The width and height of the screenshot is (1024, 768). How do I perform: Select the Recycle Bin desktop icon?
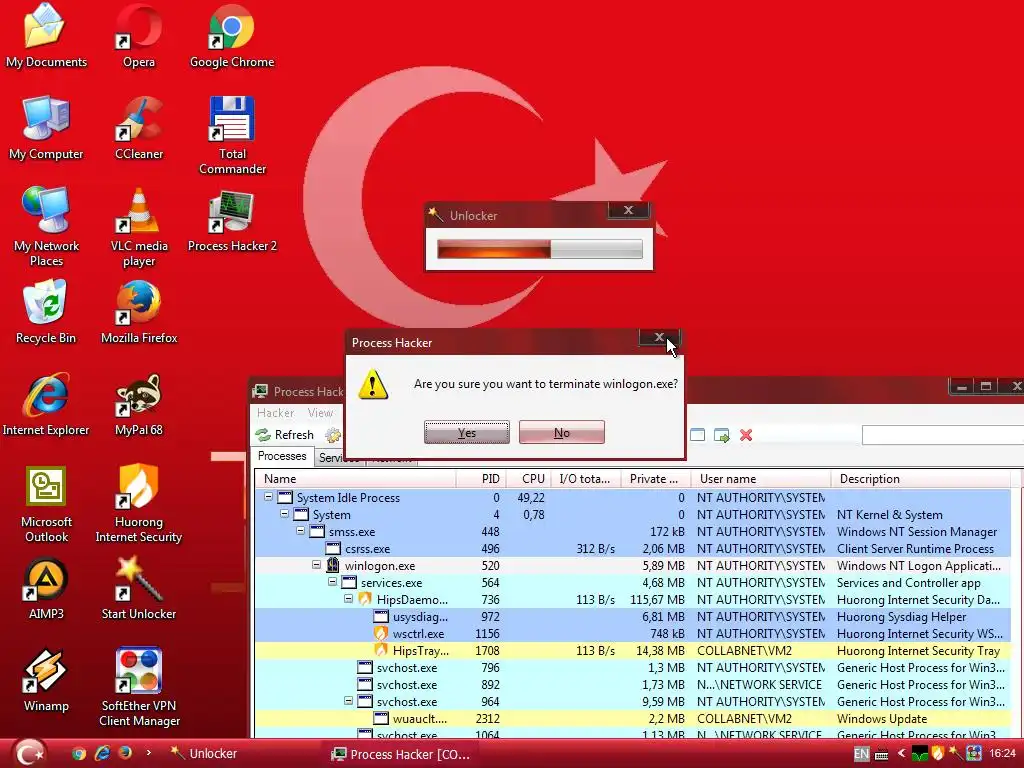(46, 313)
